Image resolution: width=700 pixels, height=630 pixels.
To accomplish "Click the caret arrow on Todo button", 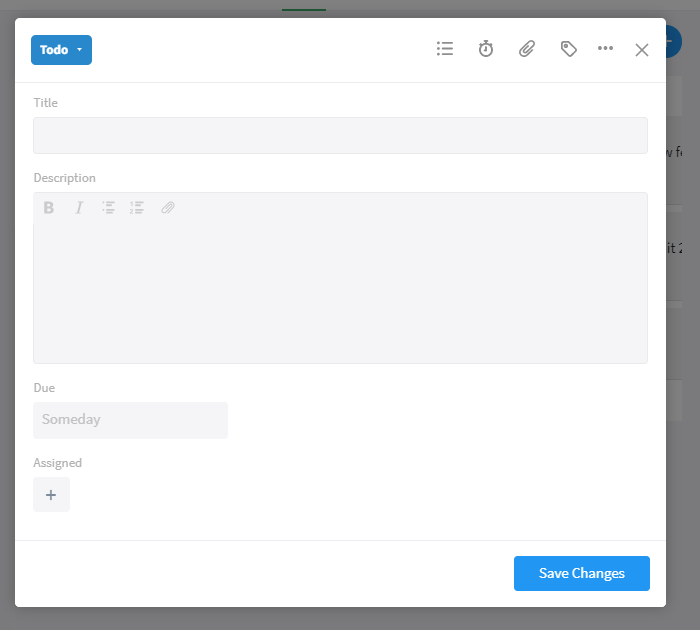I will [x=79, y=50].
